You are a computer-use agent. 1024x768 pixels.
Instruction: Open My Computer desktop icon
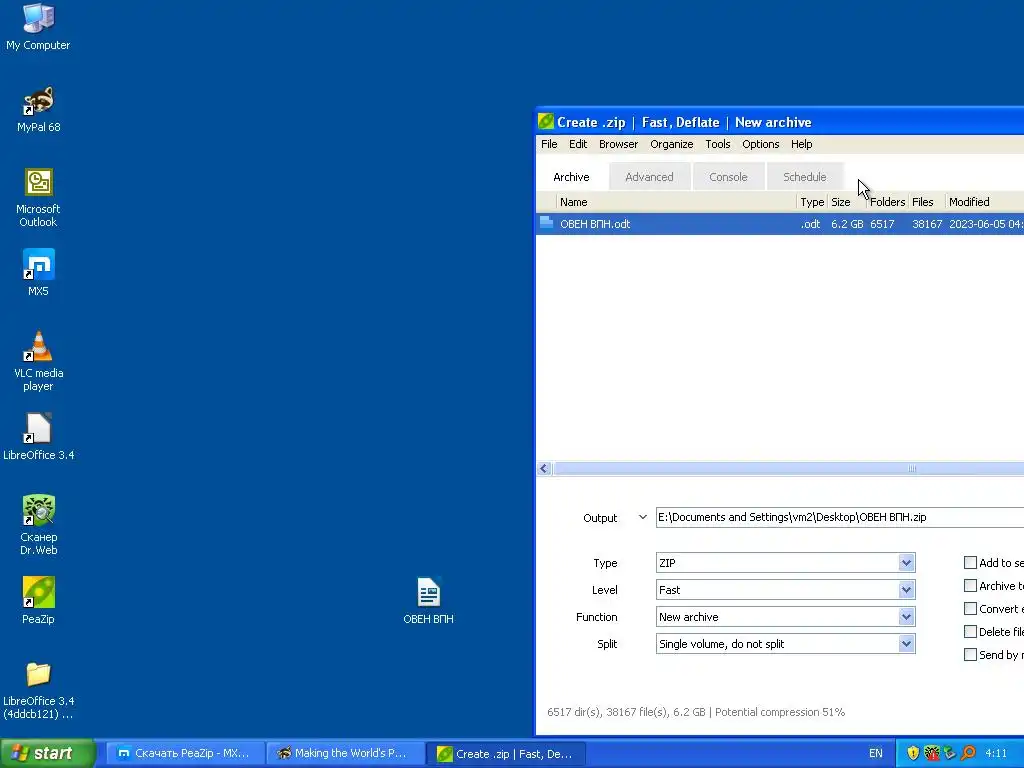pyautogui.click(x=39, y=27)
